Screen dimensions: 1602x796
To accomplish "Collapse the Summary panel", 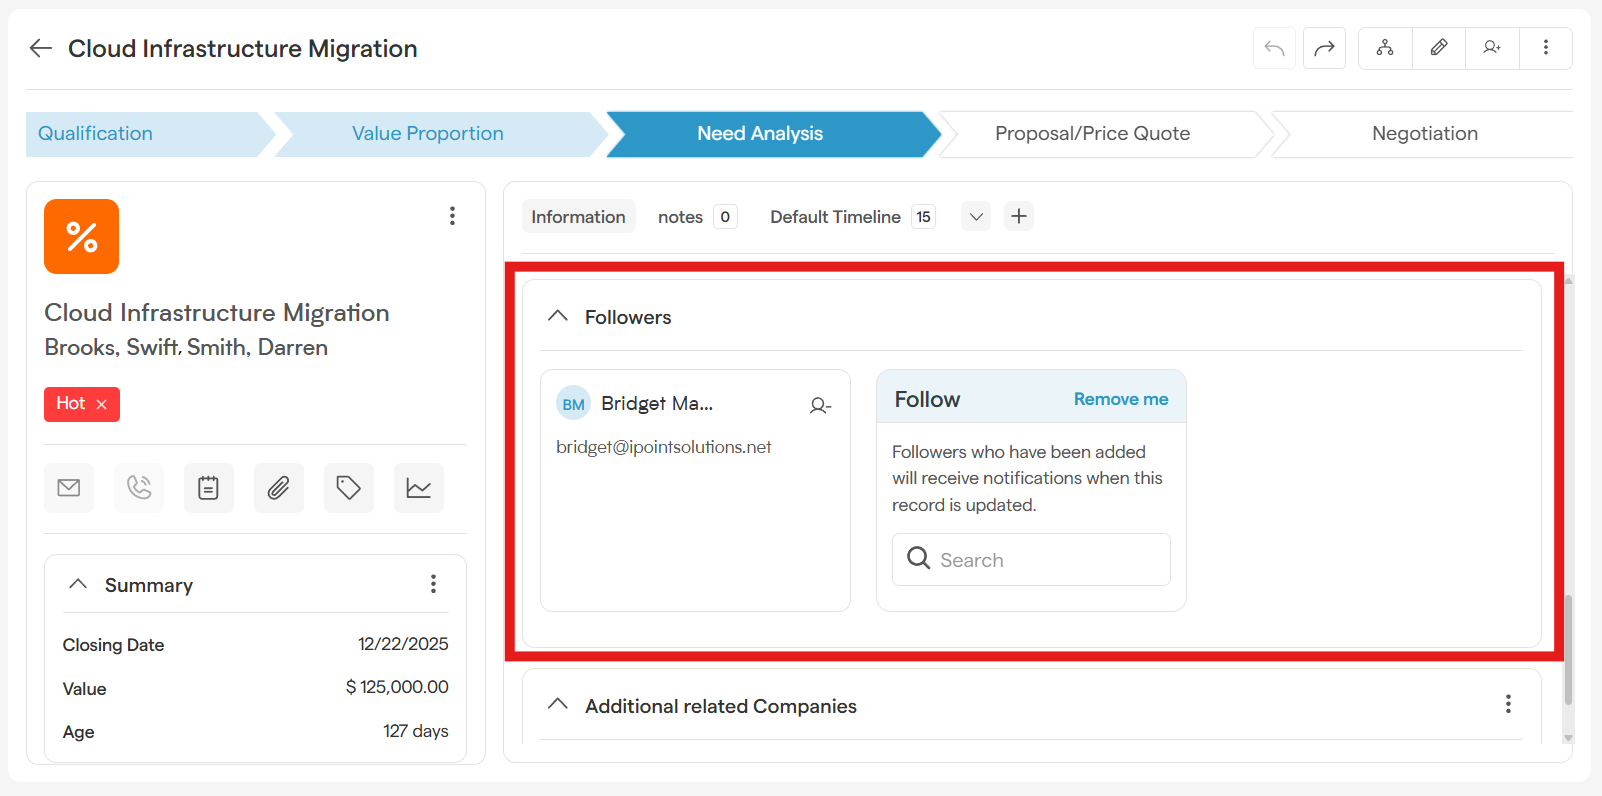I will (x=78, y=584).
